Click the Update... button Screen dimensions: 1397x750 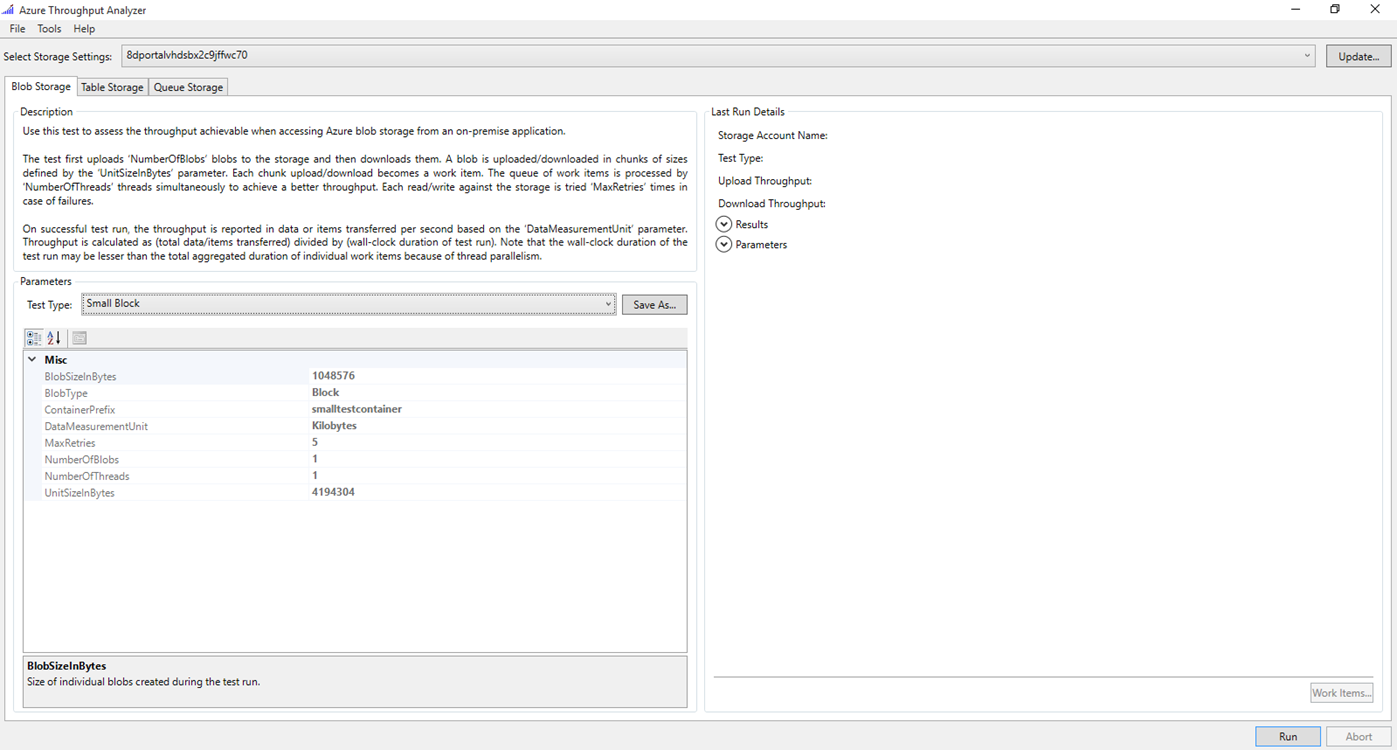click(x=1358, y=56)
